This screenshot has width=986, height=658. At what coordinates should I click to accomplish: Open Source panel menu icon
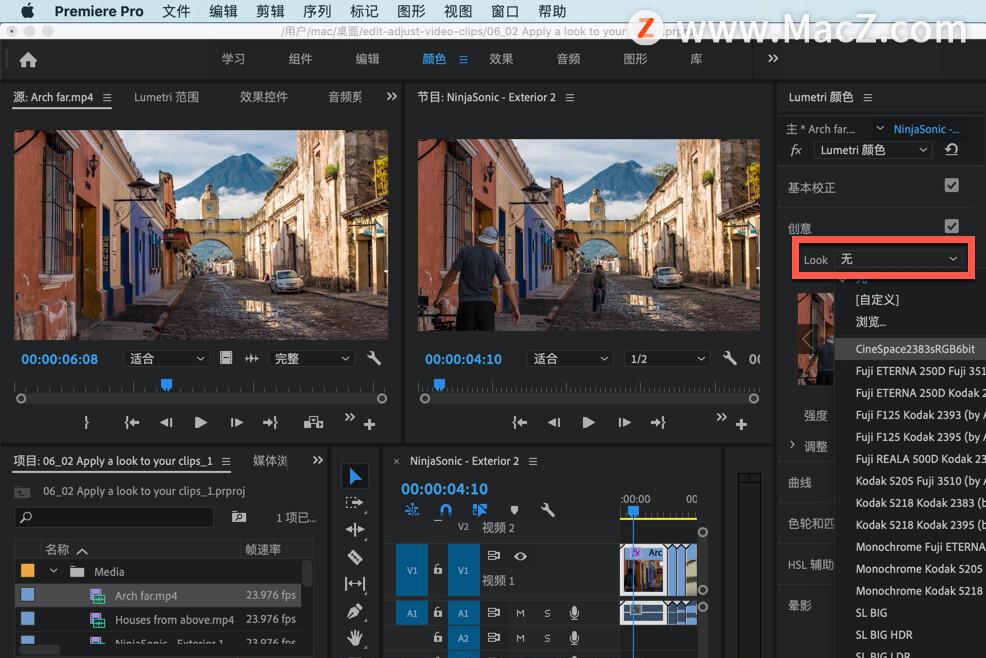[x=107, y=98]
